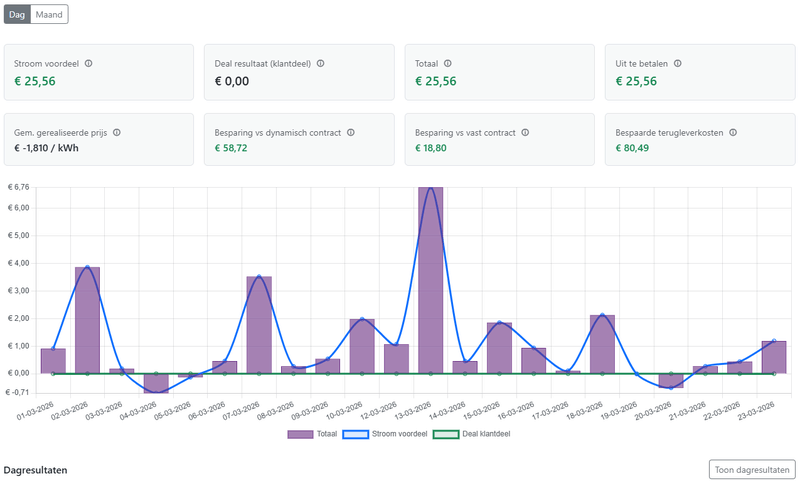Screen dimensions: 800x481
Task: Click the bar for 07-03-2026
Action: 259,325
